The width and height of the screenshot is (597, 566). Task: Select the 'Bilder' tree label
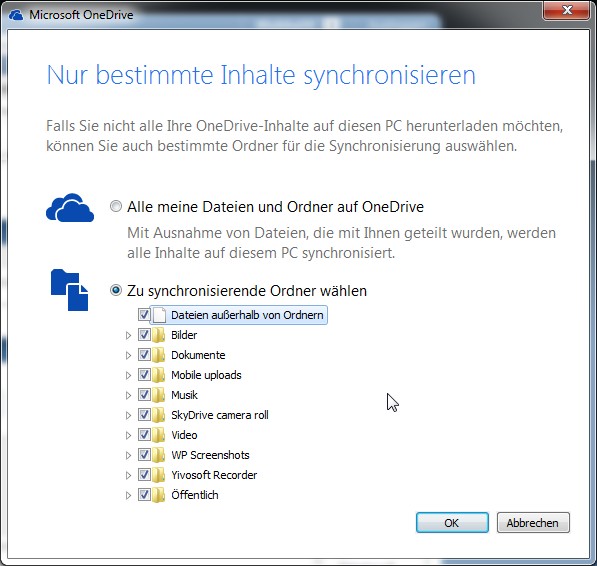[184, 335]
